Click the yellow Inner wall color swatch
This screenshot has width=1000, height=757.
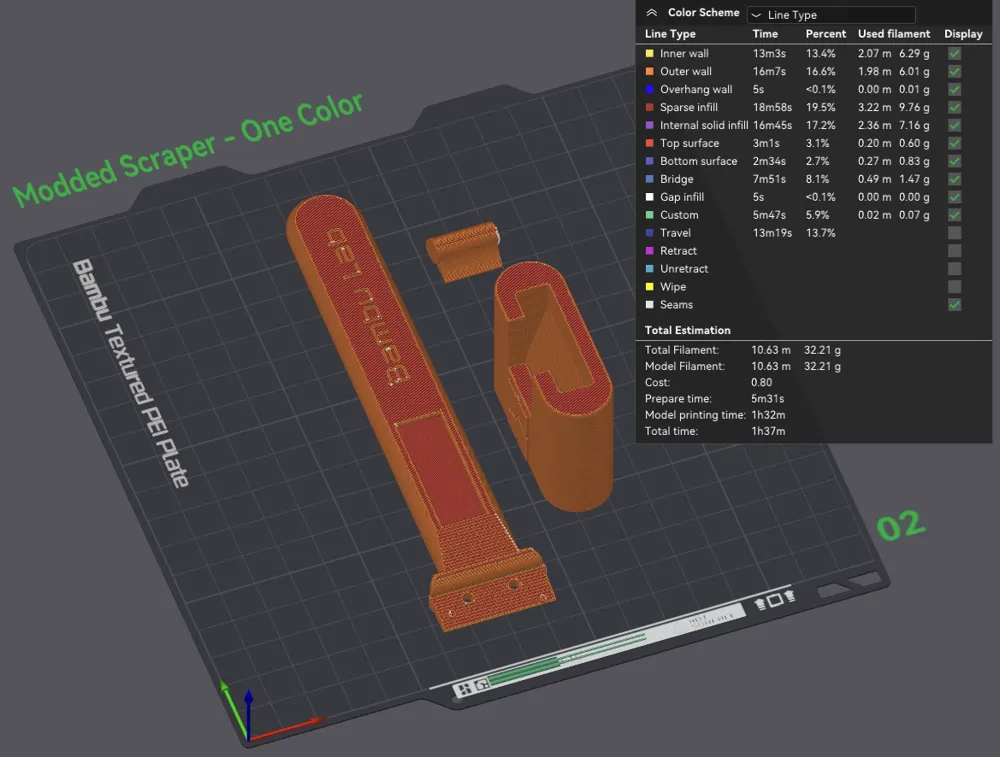pos(649,54)
